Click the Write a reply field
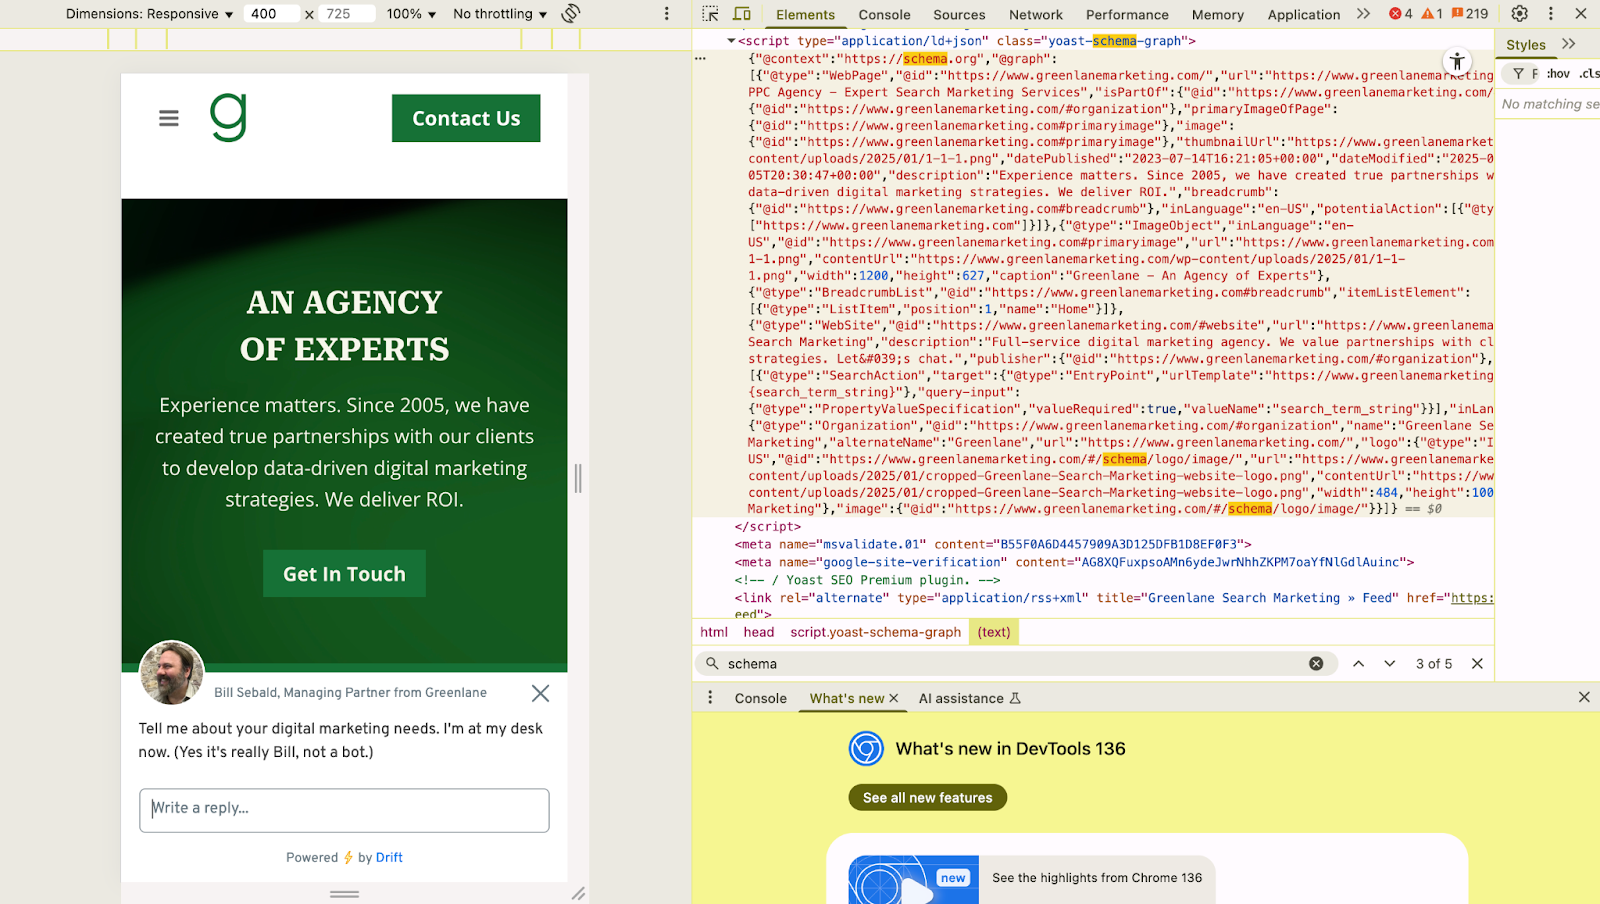This screenshot has height=904, width=1600. pos(344,810)
